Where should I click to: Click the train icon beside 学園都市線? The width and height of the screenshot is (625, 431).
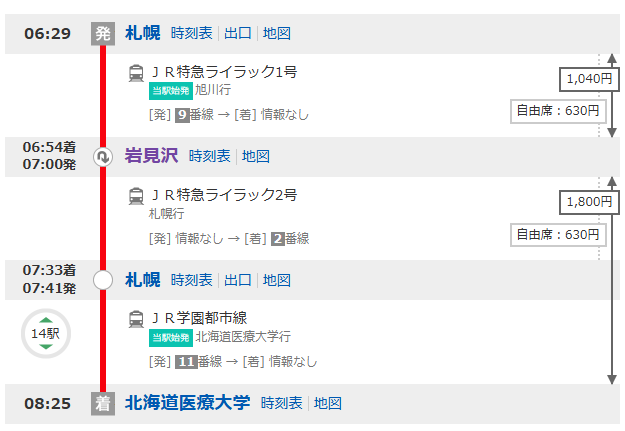(x=137, y=319)
